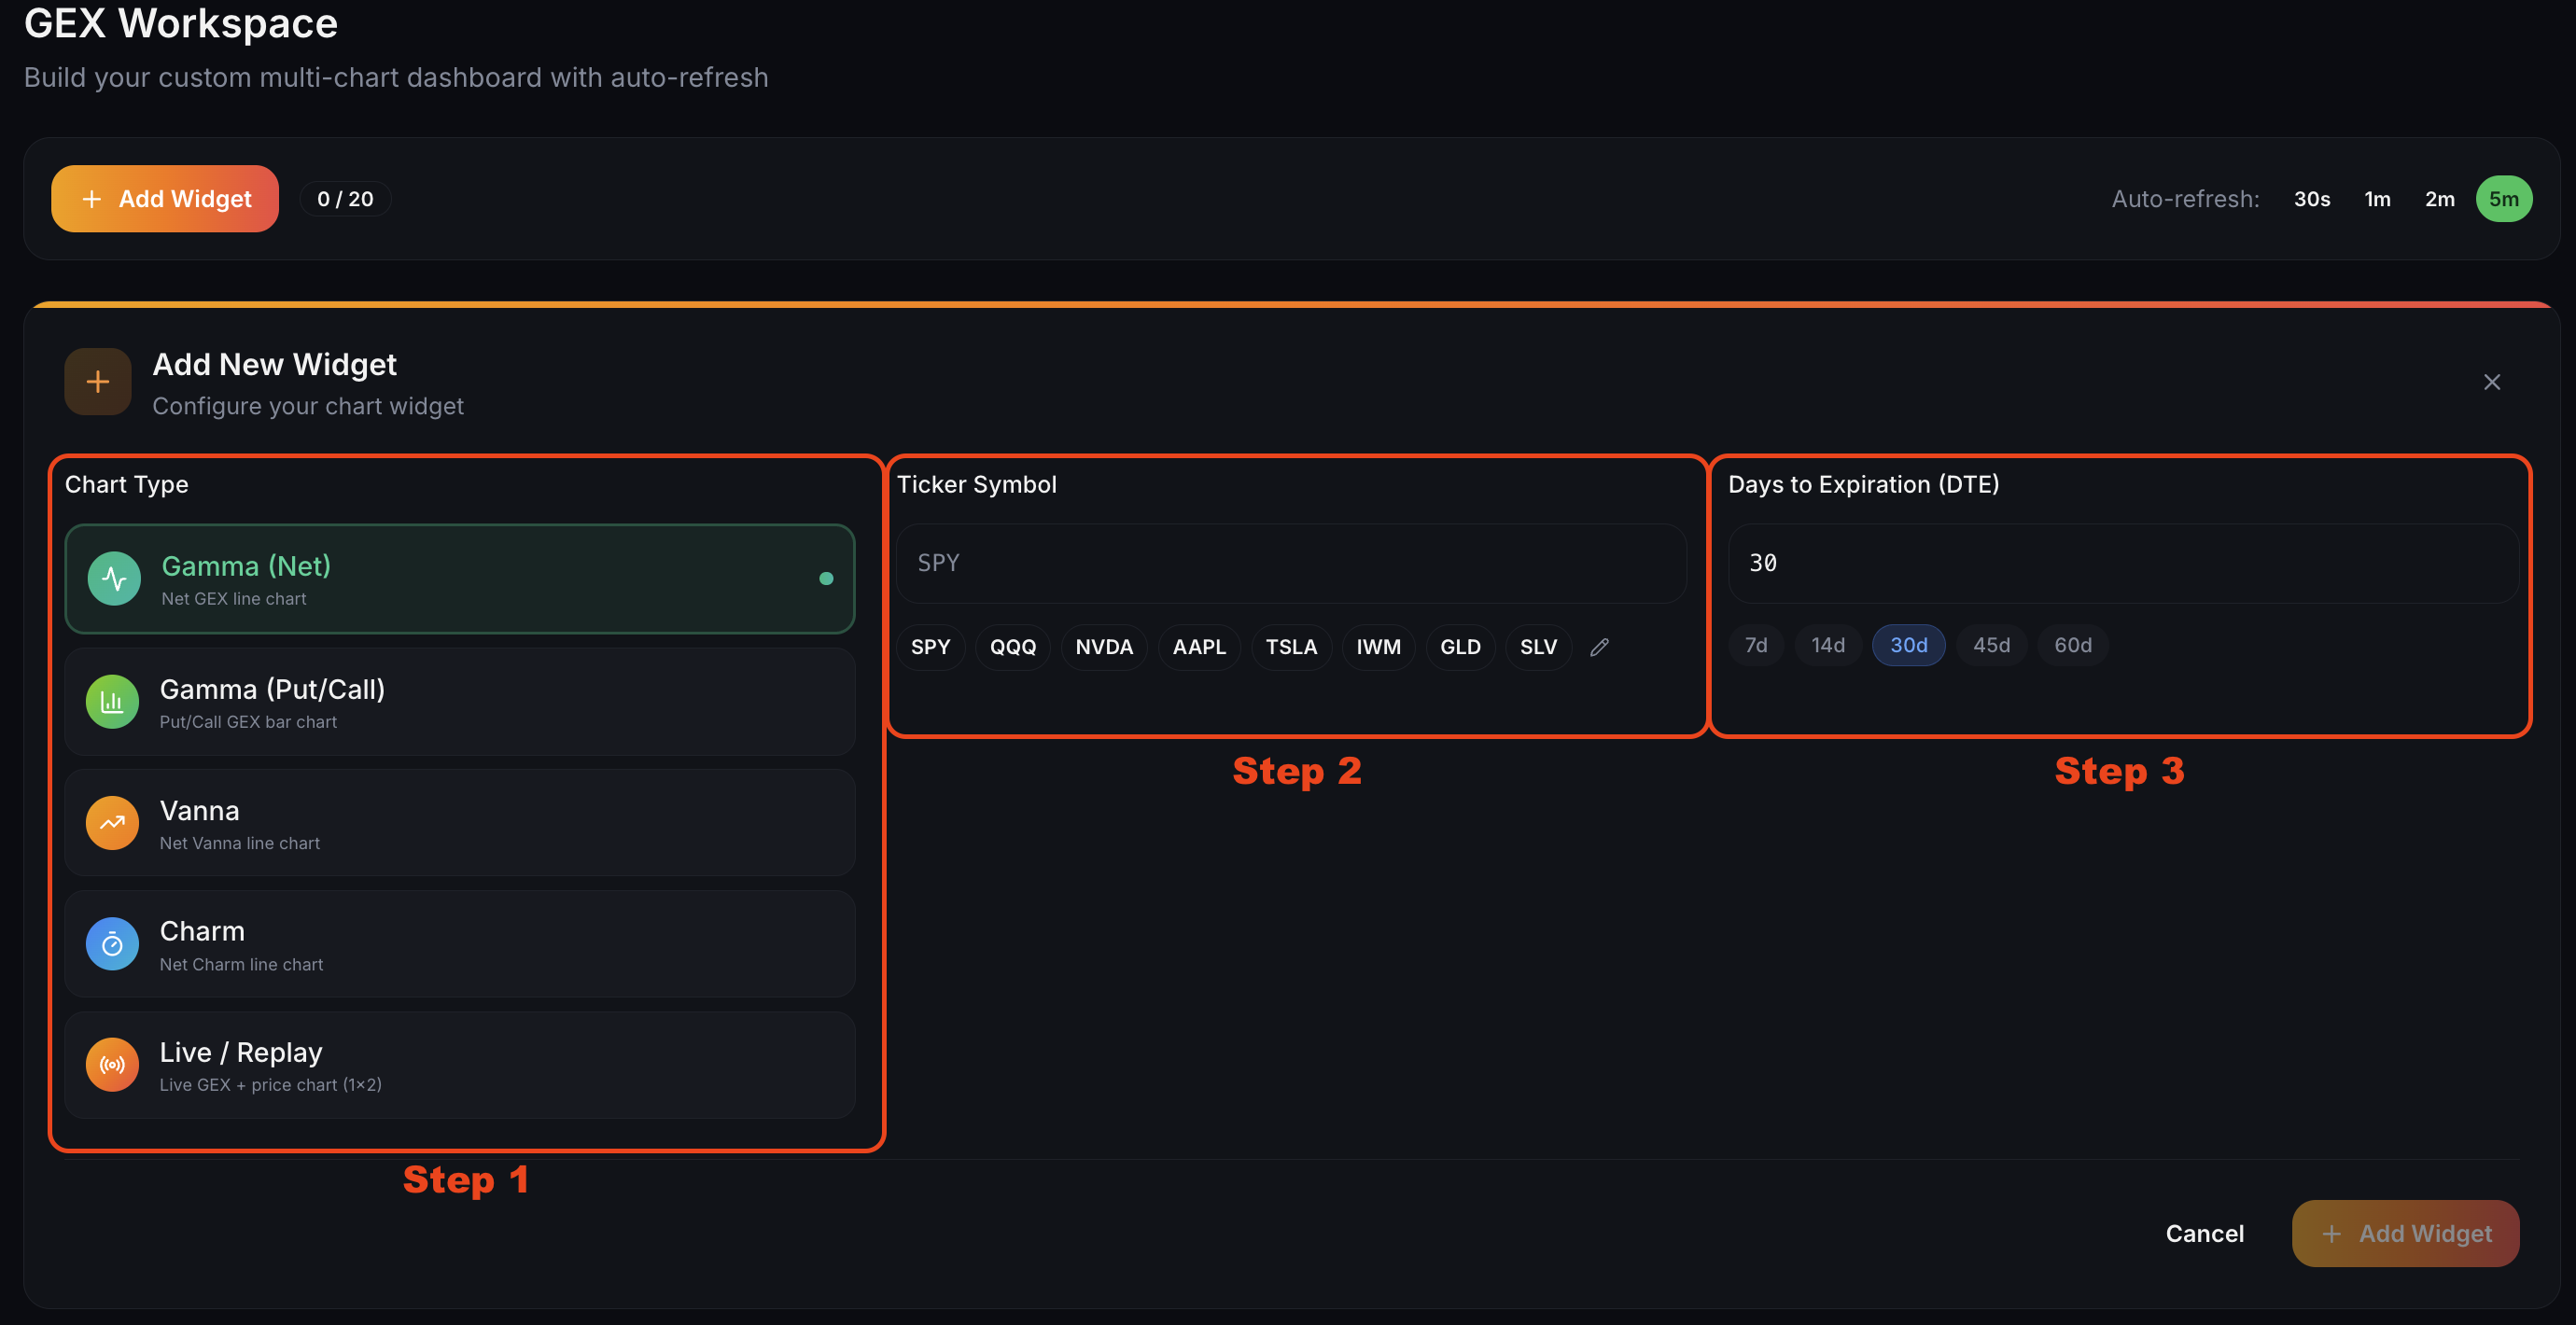Choose the Vanna chart type
Viewport: 2576px width, 1325px height.
coord(460,823)
